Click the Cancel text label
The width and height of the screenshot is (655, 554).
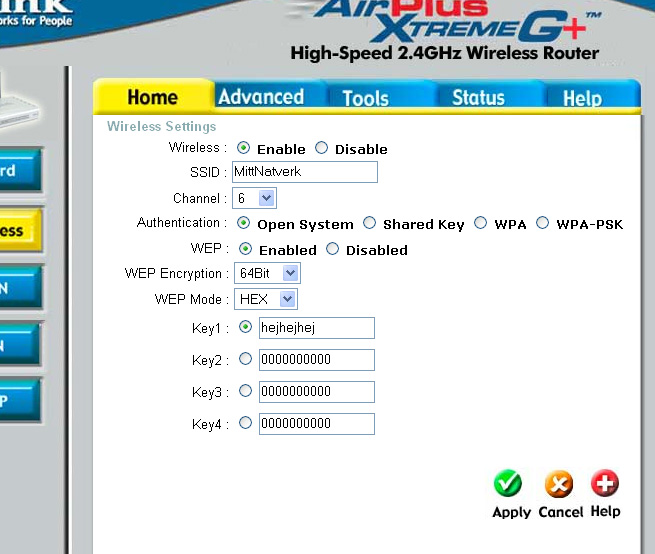pyautogui.click(x=561, y=512)
